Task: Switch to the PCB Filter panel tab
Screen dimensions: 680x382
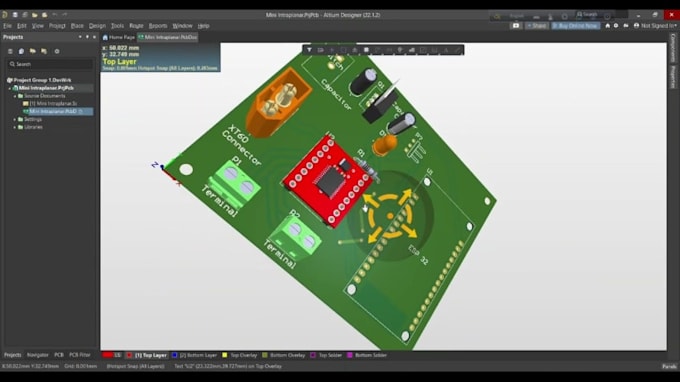Action: click(80, 355)
